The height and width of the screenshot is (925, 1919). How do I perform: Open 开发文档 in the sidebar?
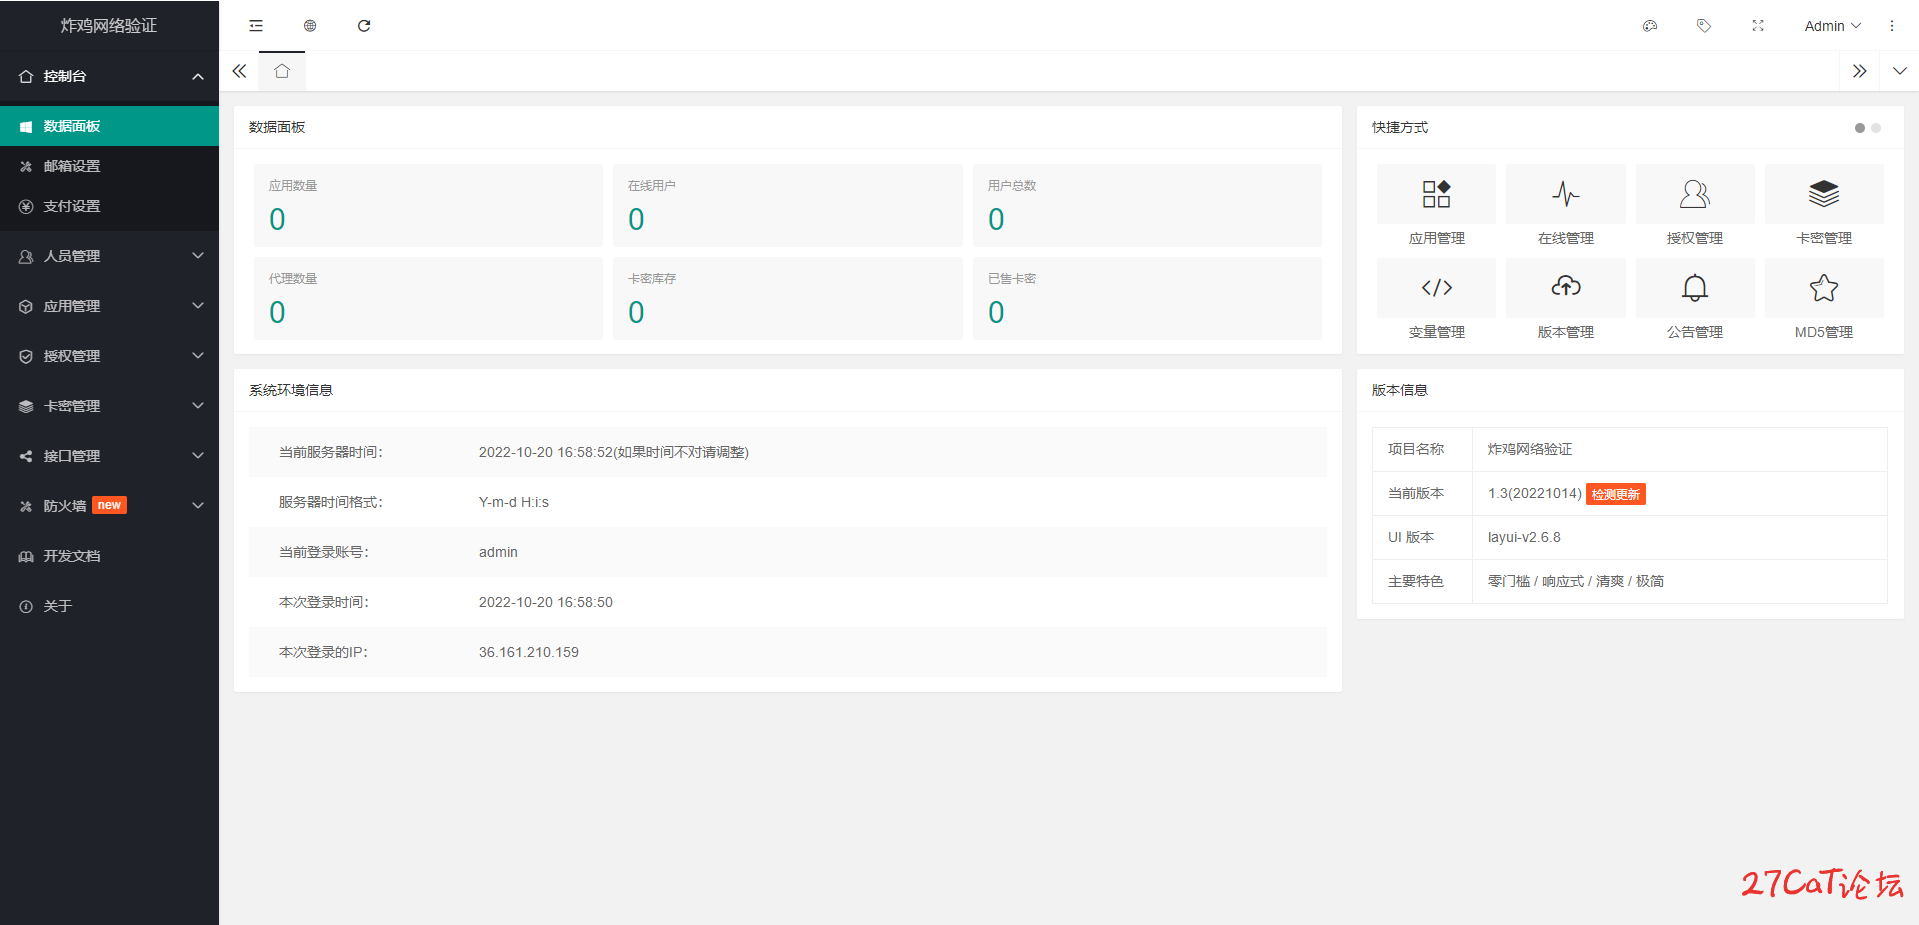pyautogui.click(x=110, y=556)
